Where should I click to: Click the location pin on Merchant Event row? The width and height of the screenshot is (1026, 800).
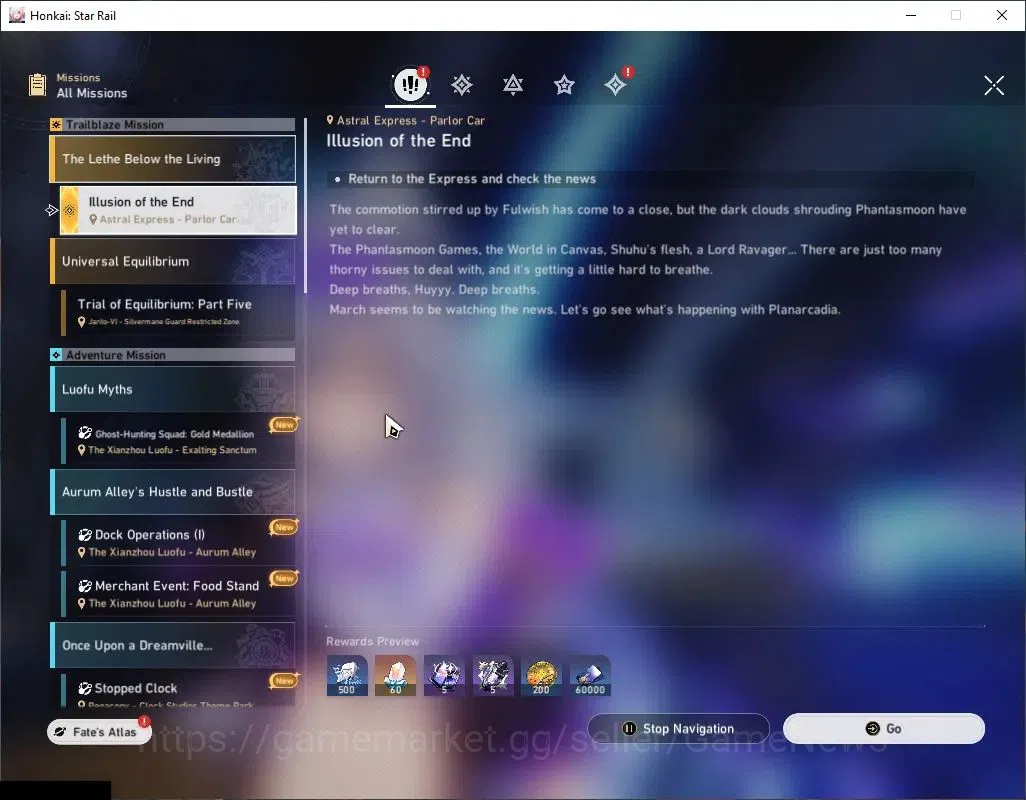[82, 604]
